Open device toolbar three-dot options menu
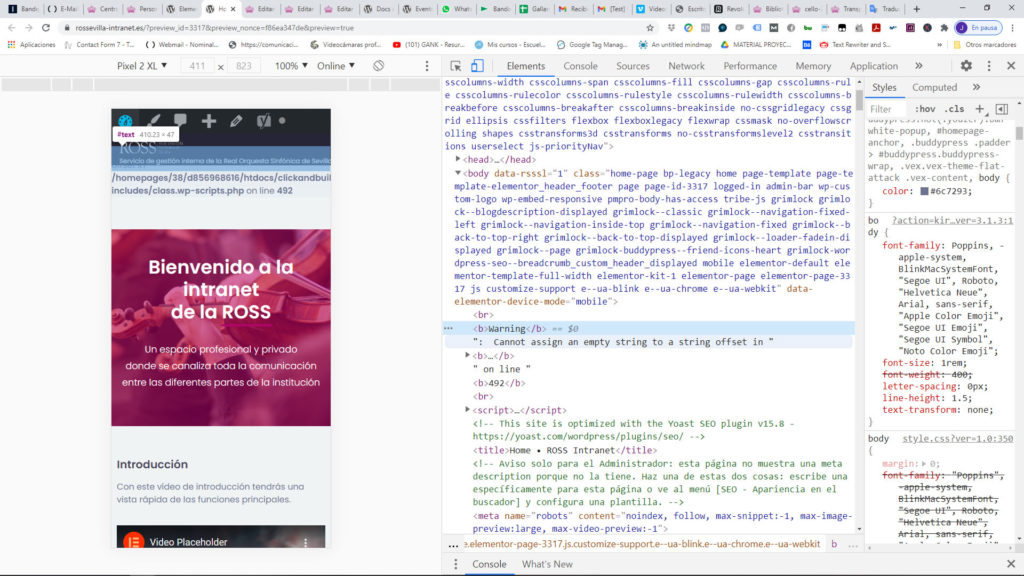The image size is (1024, 576). click(427, 66)
